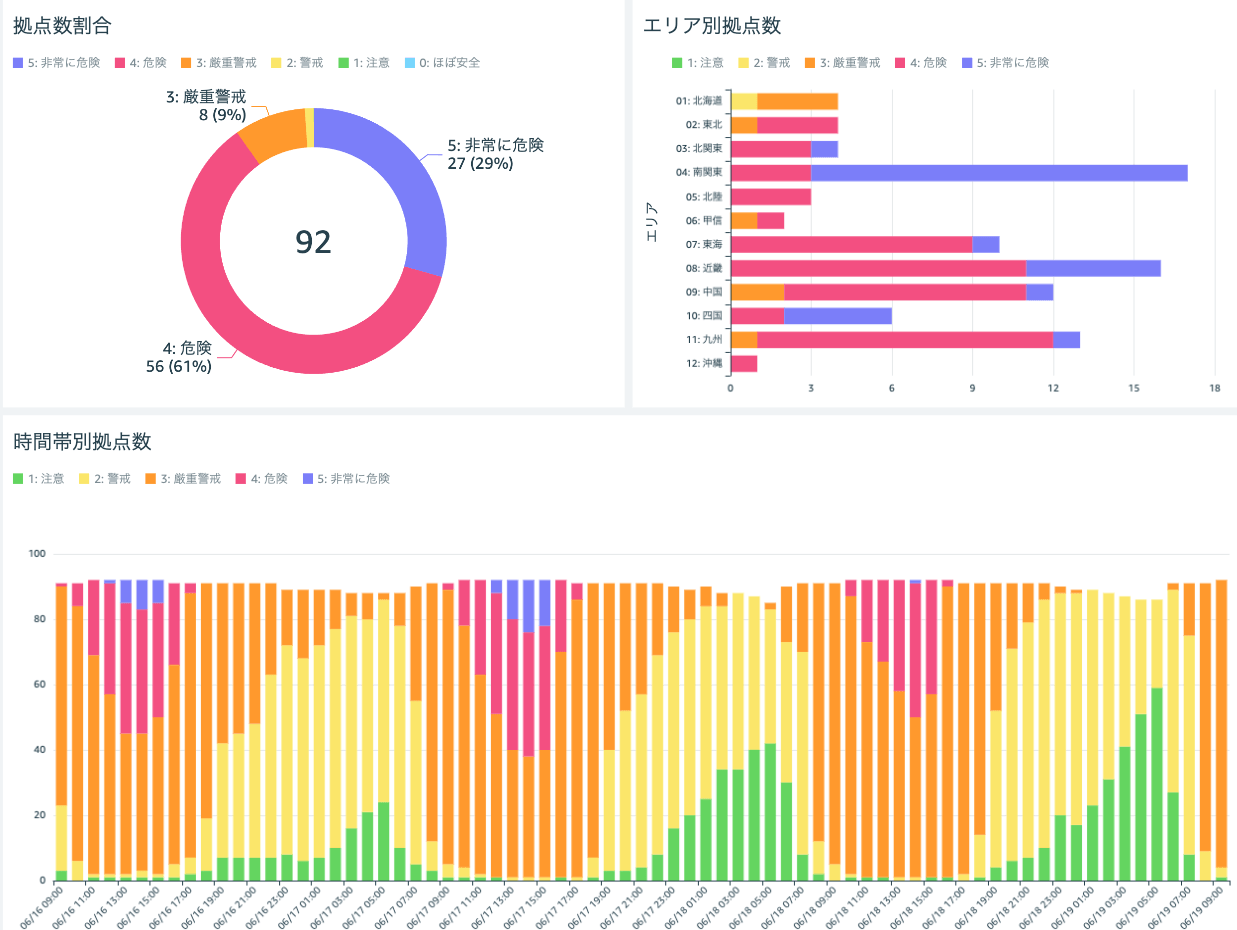The width and height of the screenshot is (1237, 930).
Task: Click the orange segment of 01: 北海道 bar
Action: (x=797, y=101)
